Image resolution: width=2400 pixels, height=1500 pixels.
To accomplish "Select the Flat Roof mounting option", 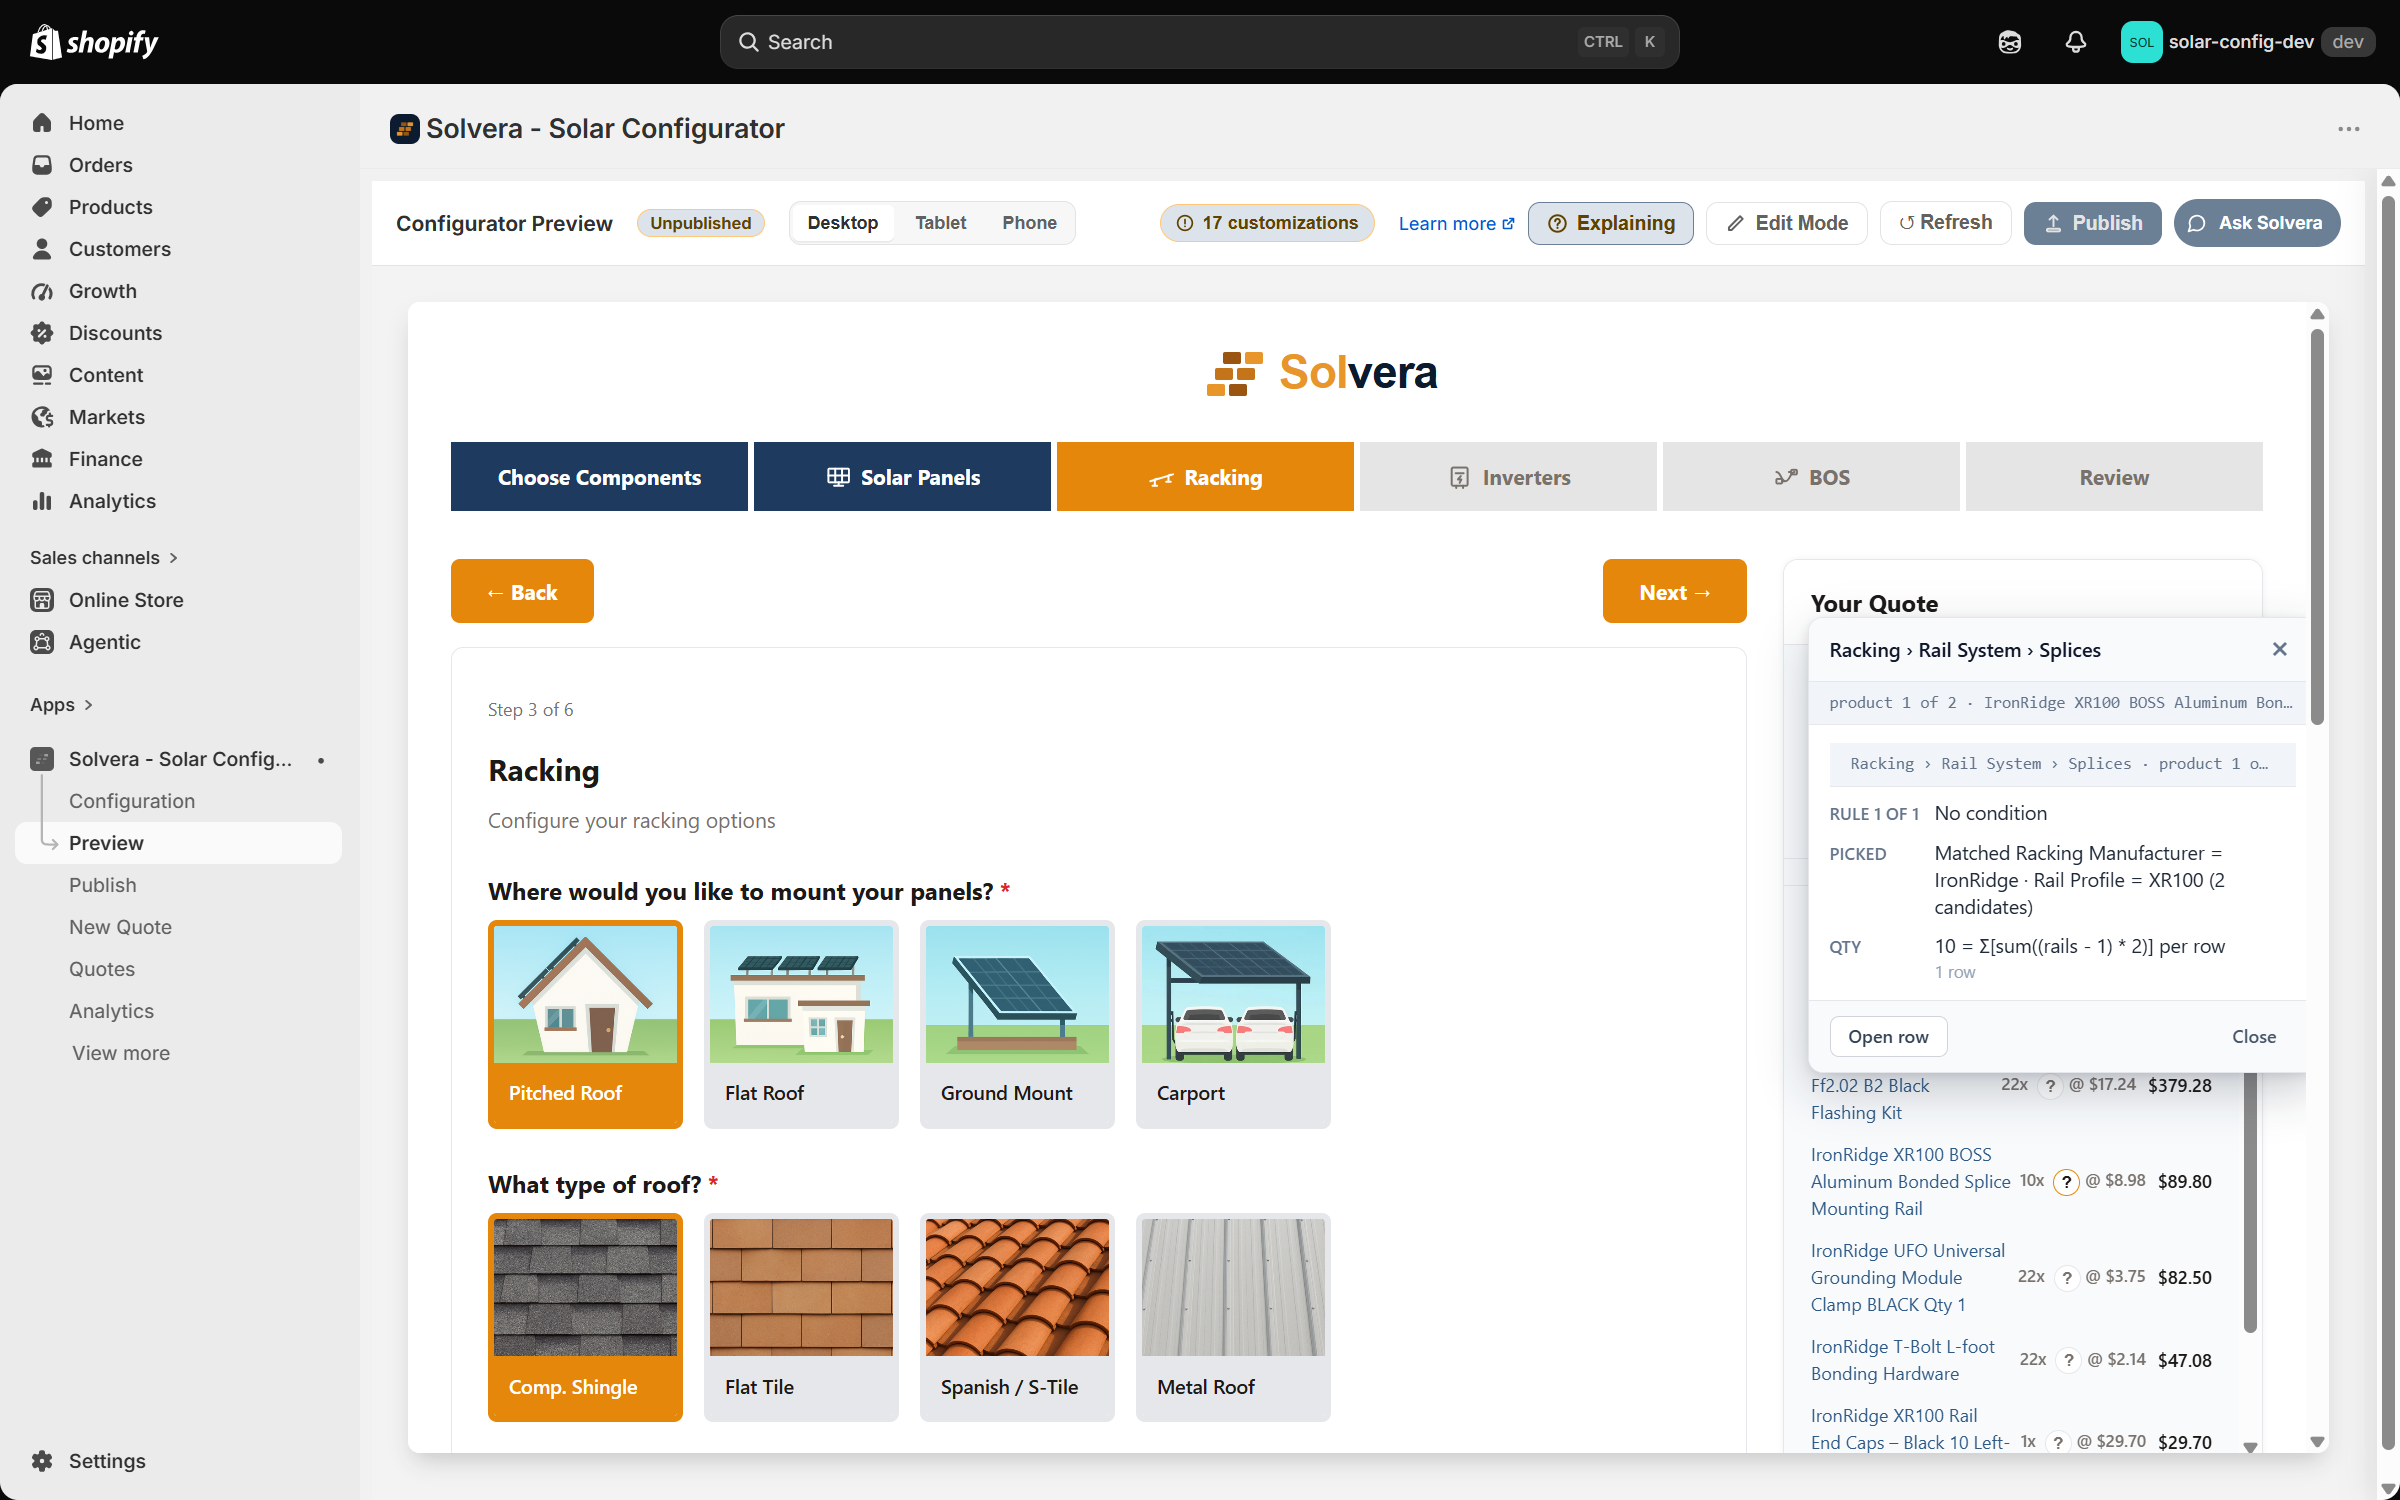I will (x=801, y=1024).
